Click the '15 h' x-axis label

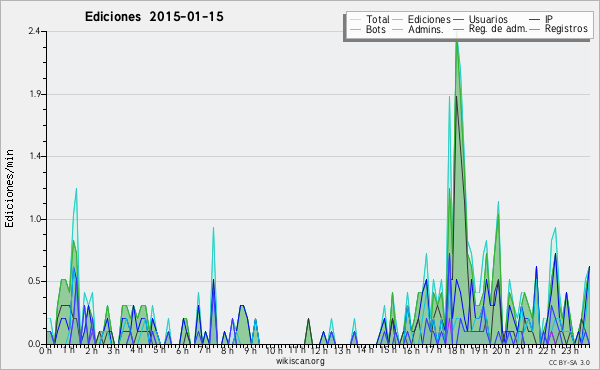click(x=388, y=350)
